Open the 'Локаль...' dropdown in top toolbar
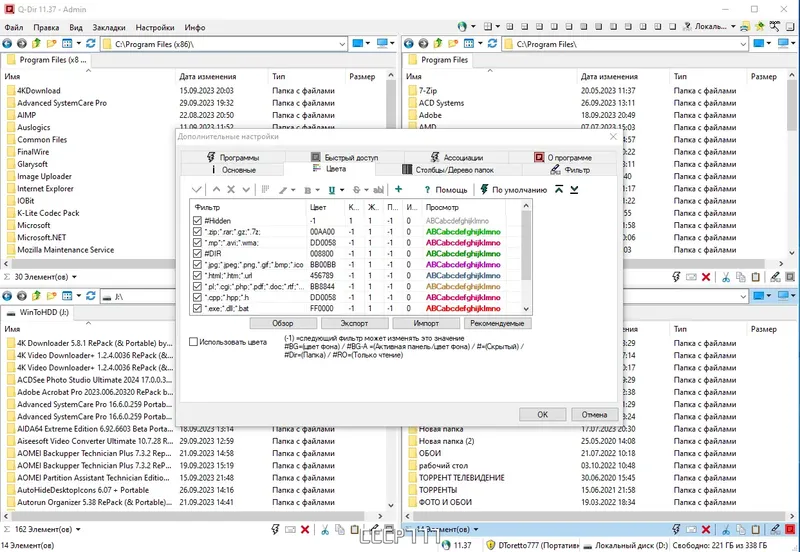The height and width of the screenshot is (552, 800). click(734, 26)
